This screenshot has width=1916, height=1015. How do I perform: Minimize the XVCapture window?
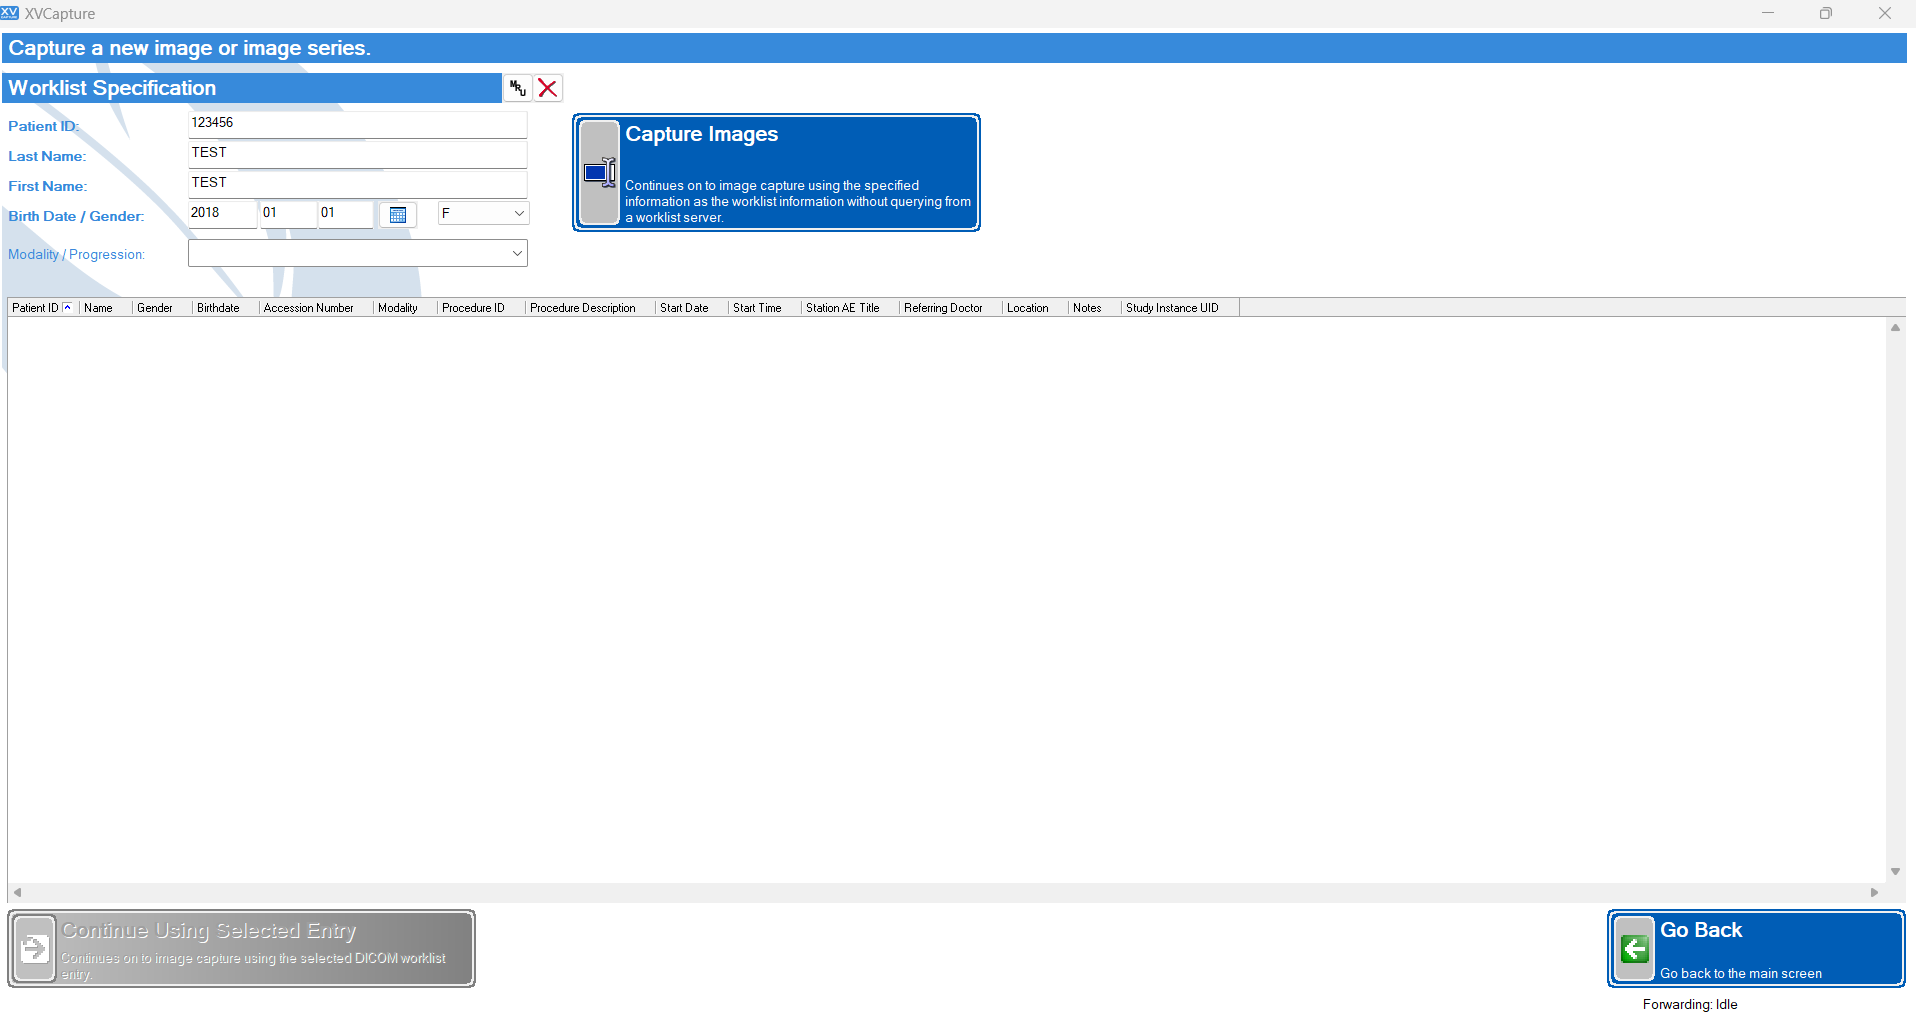(x=1768, y=13)
